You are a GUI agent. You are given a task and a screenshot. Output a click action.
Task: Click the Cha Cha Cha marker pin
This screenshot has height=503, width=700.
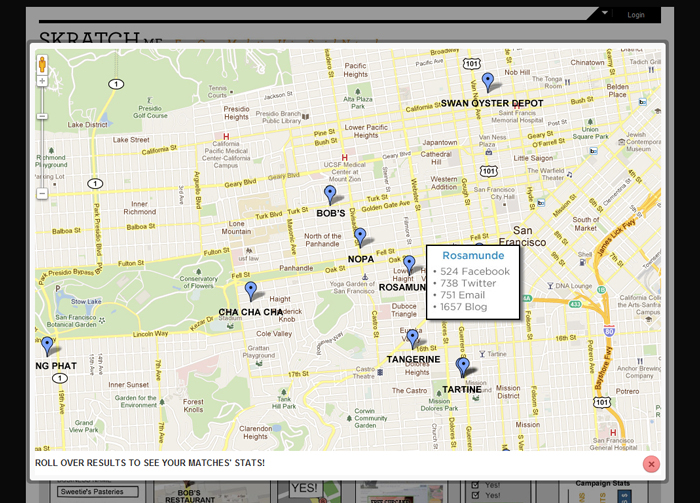pos(251,291)
